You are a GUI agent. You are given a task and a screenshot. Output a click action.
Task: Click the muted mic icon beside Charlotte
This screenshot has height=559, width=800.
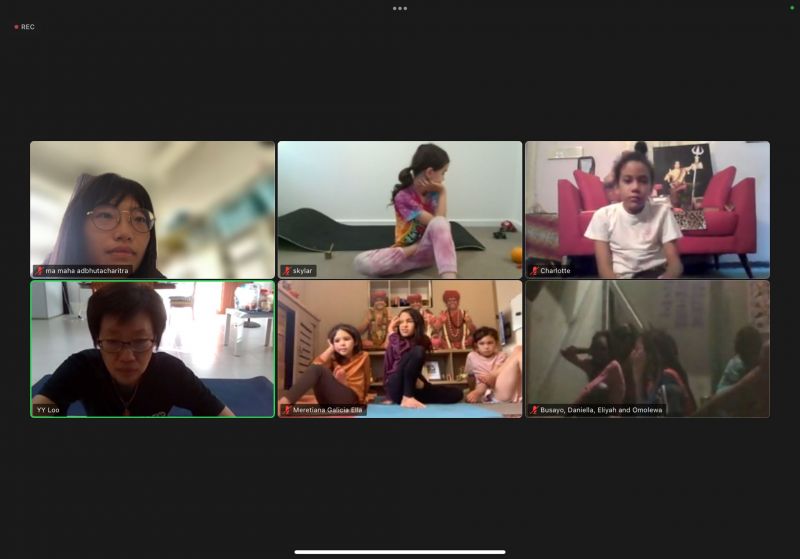click(534, 271)
